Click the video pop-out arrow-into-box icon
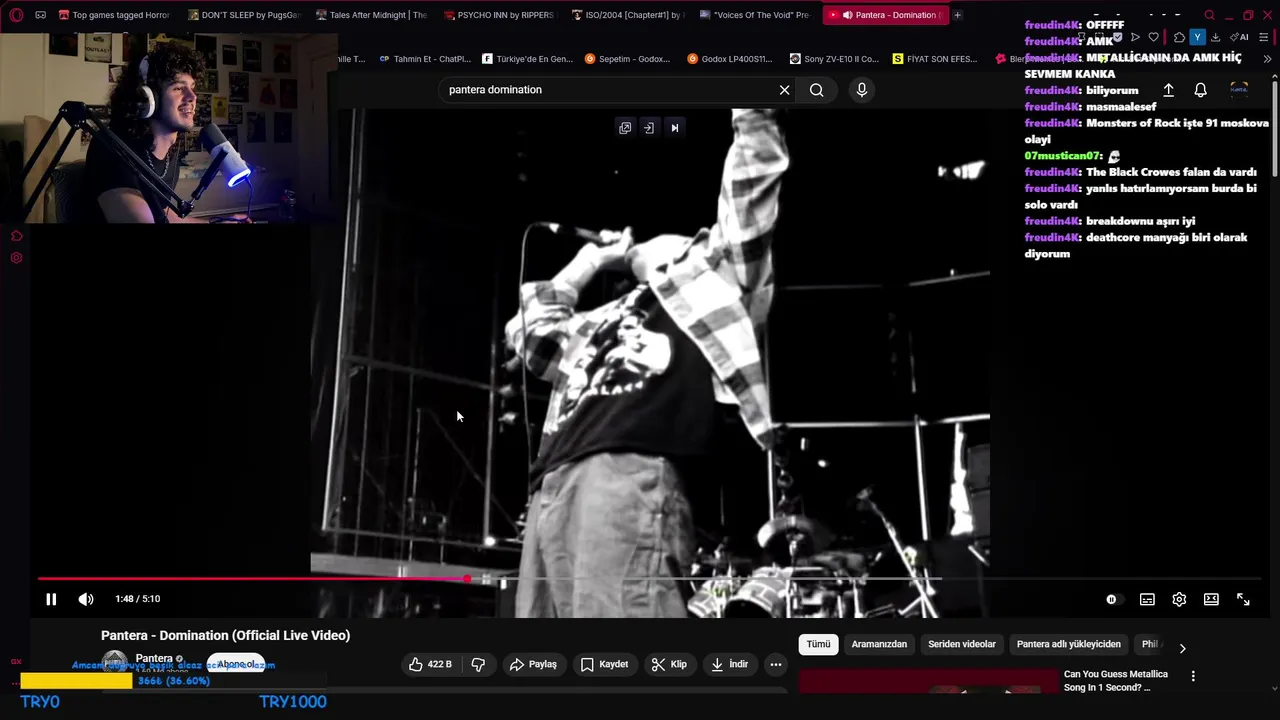This screenshot has height=720, width=1280. (x=649, y=128)
